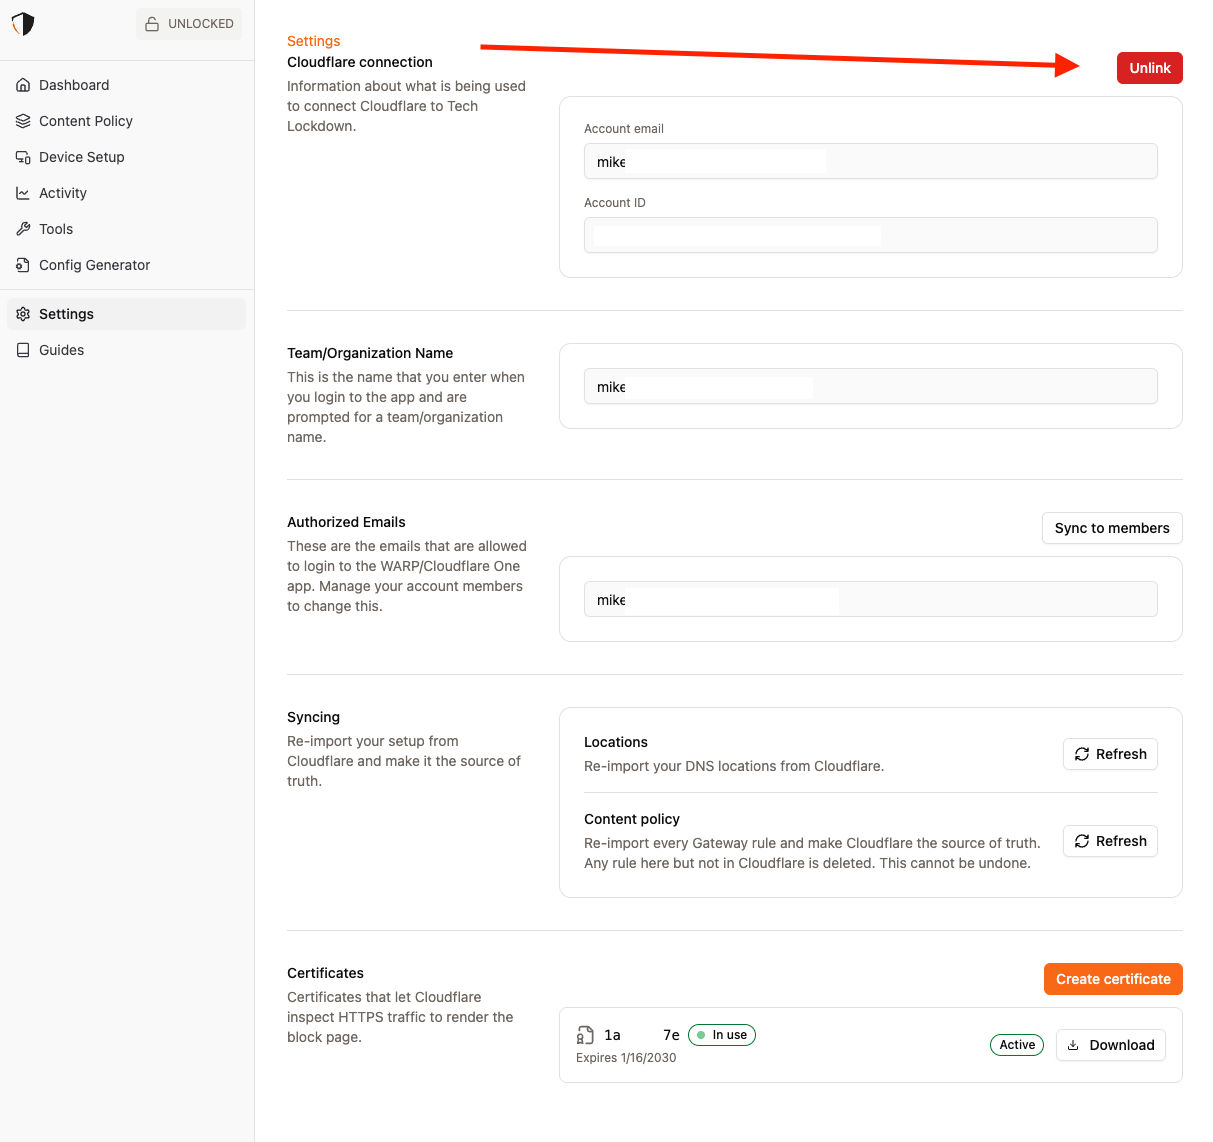Click the Syncing section heading
The height and width of the screenshot is (1142, 1213).
[313, 717]
